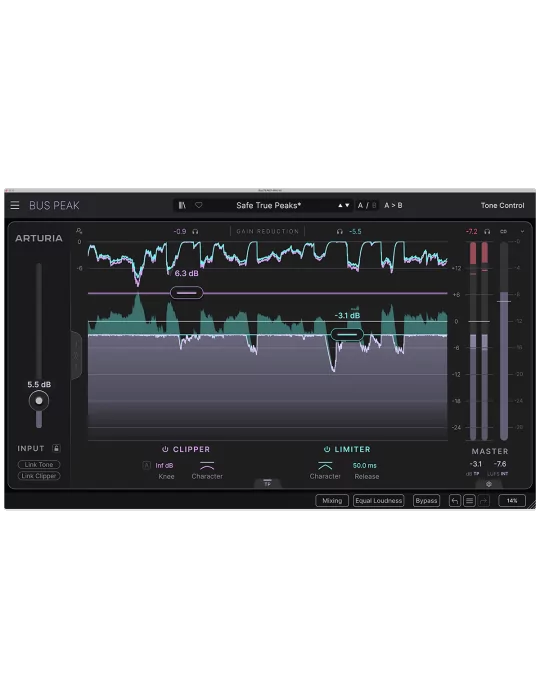Click the -0.9 clipper reduction value
This screenshot has height=700, width=540.
click(x=180, y=232)
